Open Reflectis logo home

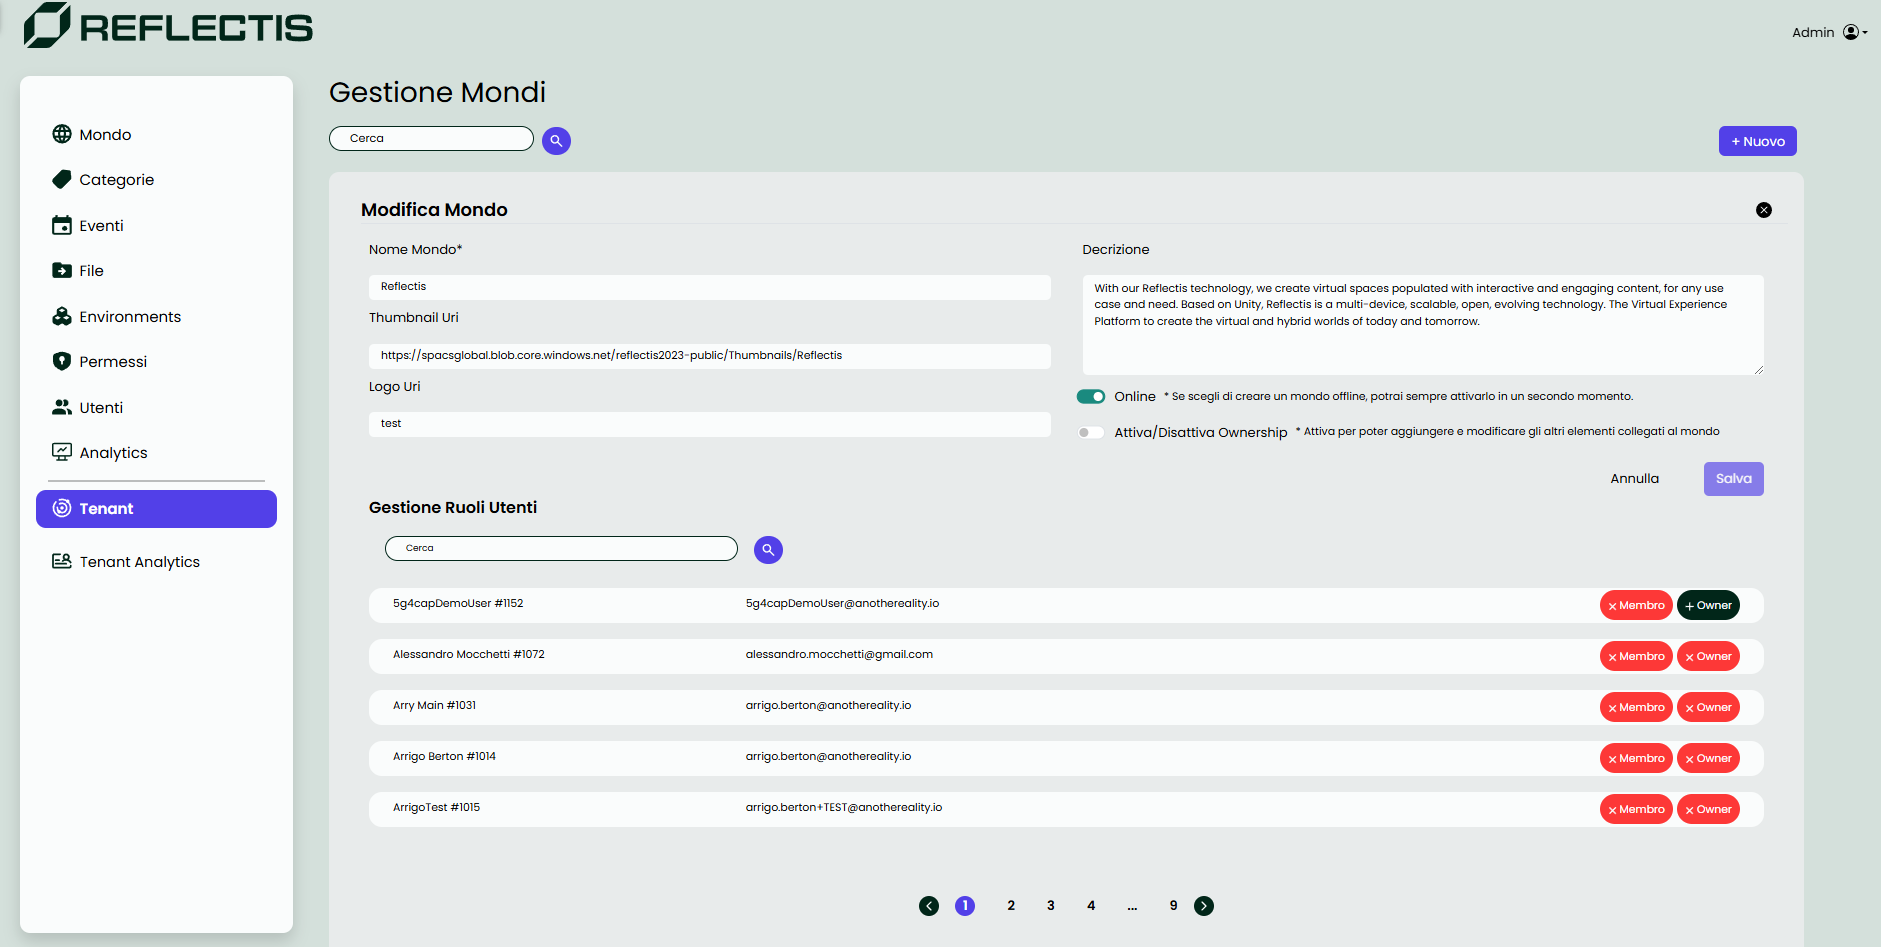[x=168, y=26]
